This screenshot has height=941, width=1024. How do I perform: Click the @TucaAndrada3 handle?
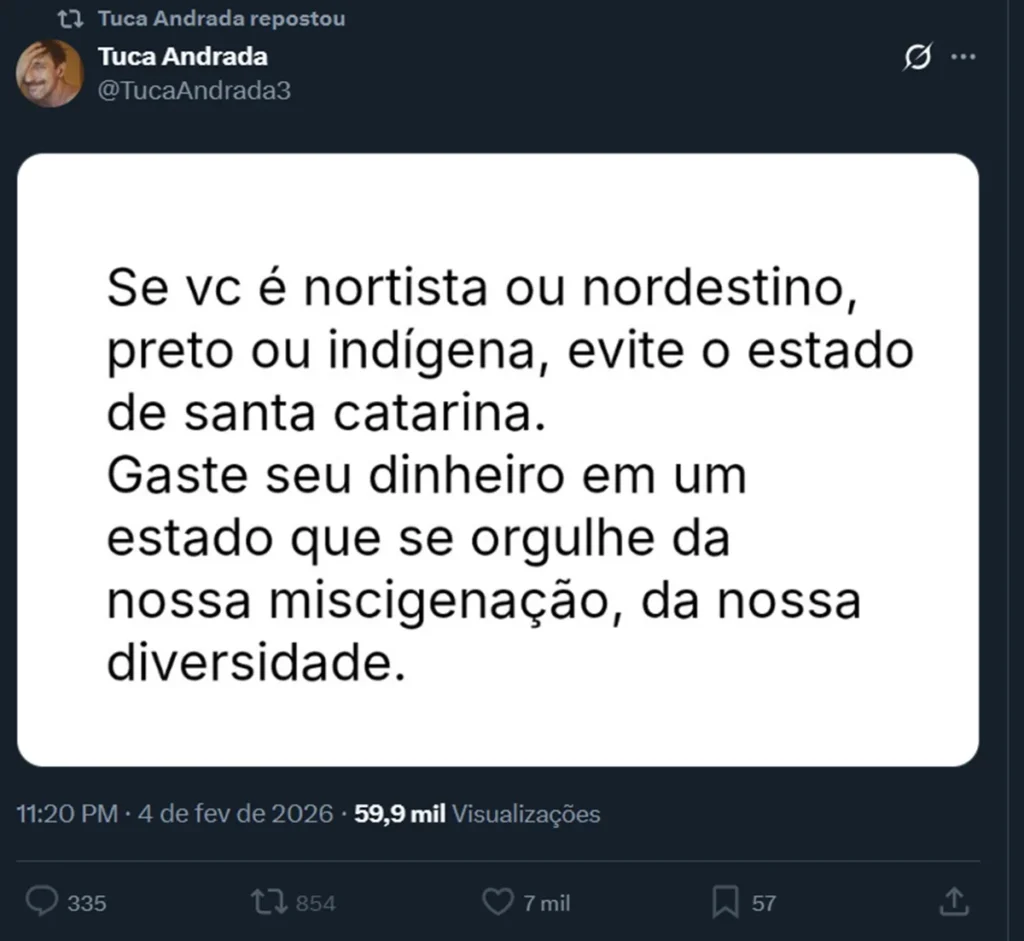195,90
